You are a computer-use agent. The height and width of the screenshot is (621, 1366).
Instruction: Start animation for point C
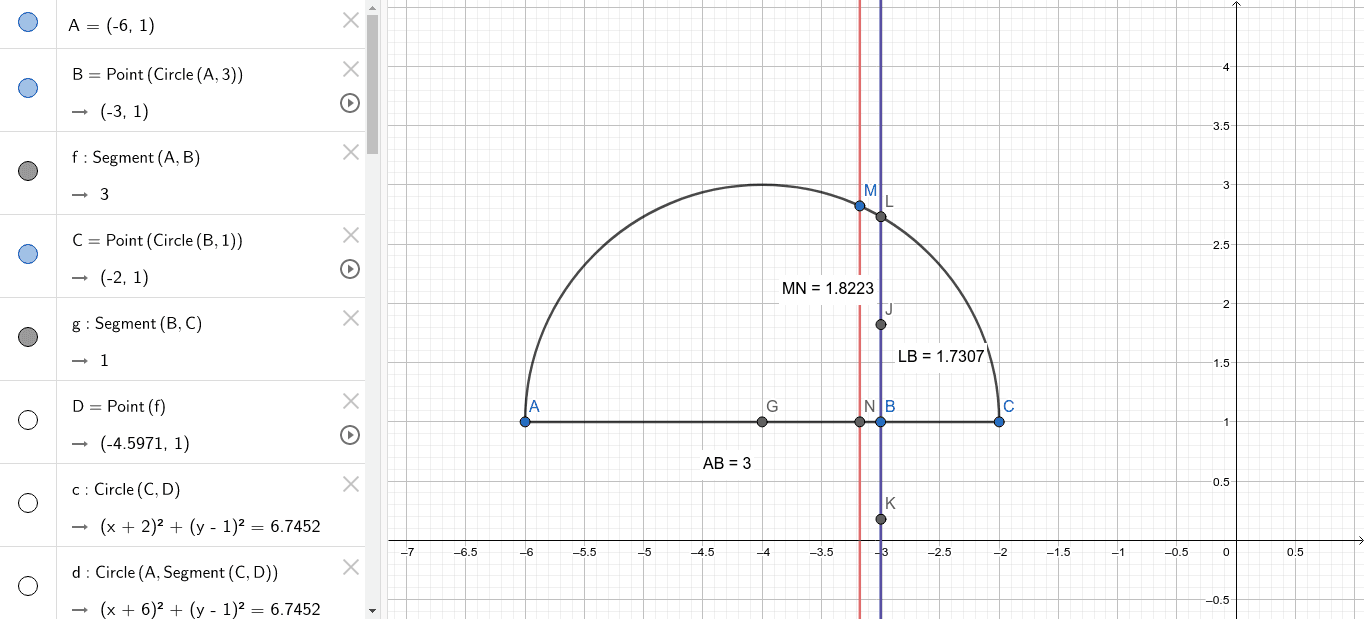(350, 269)
